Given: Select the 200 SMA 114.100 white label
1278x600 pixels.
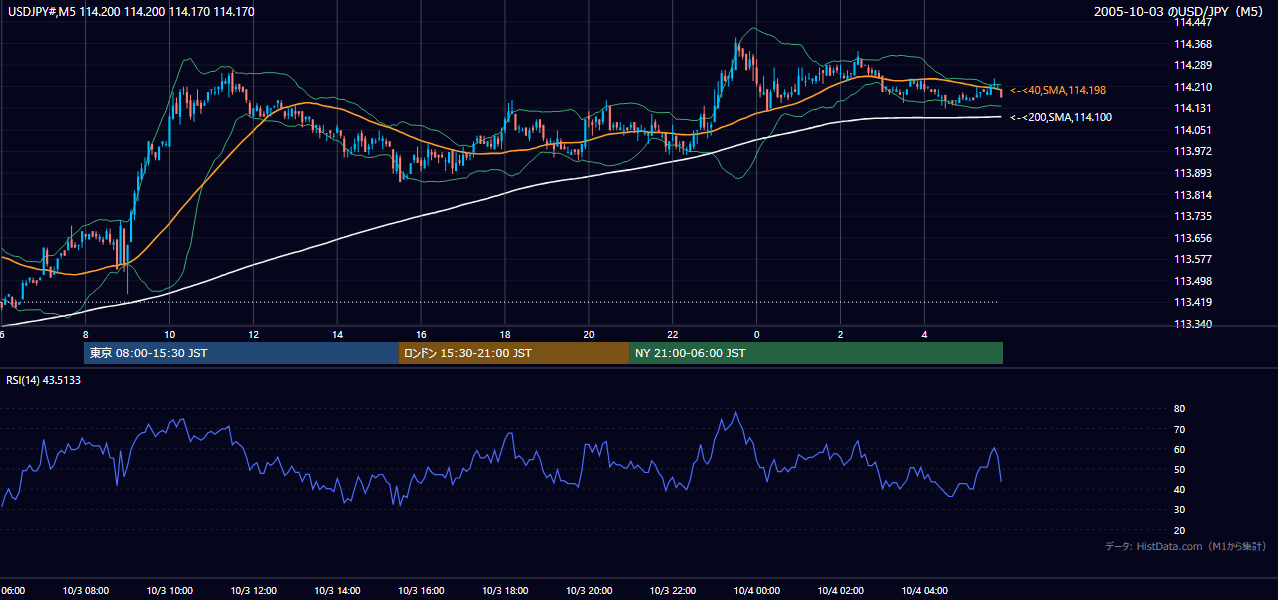Looking at the screenshot, I should [1061, 117].
